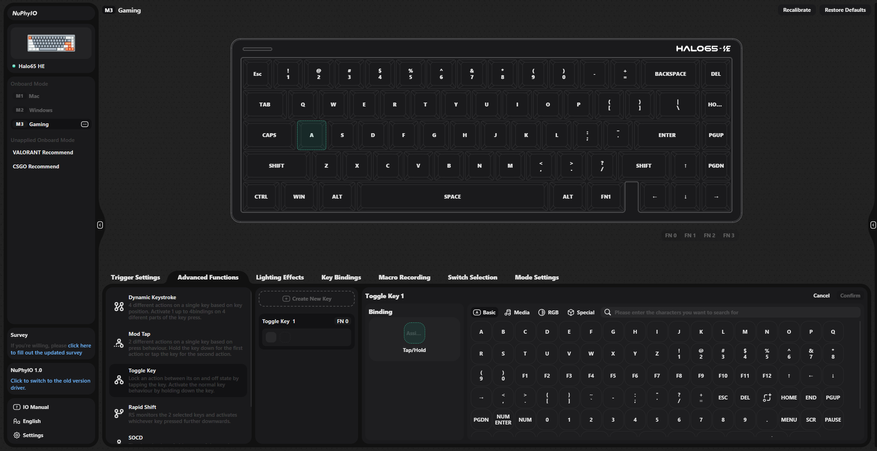Click the Recalibrate button
Viewport: 877px width, 451px height.
coord(796,10)
